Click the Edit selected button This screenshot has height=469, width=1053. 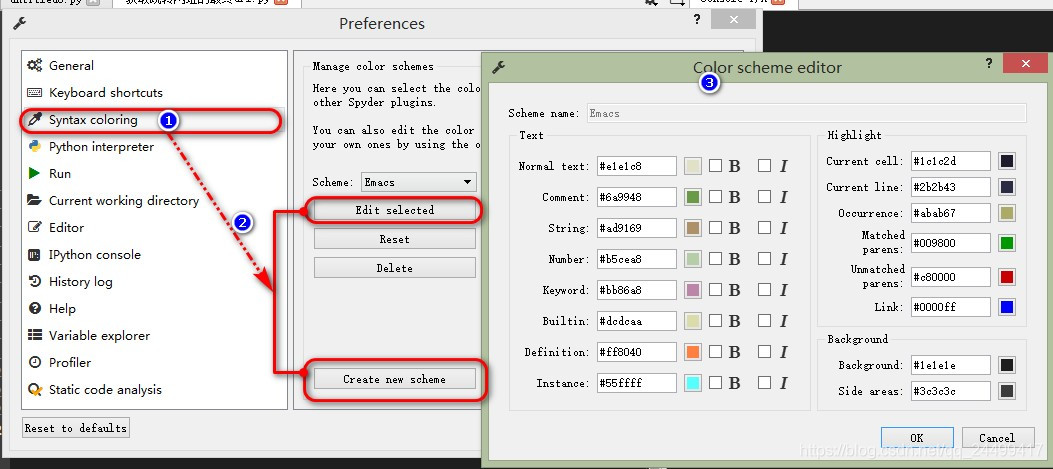395,210
